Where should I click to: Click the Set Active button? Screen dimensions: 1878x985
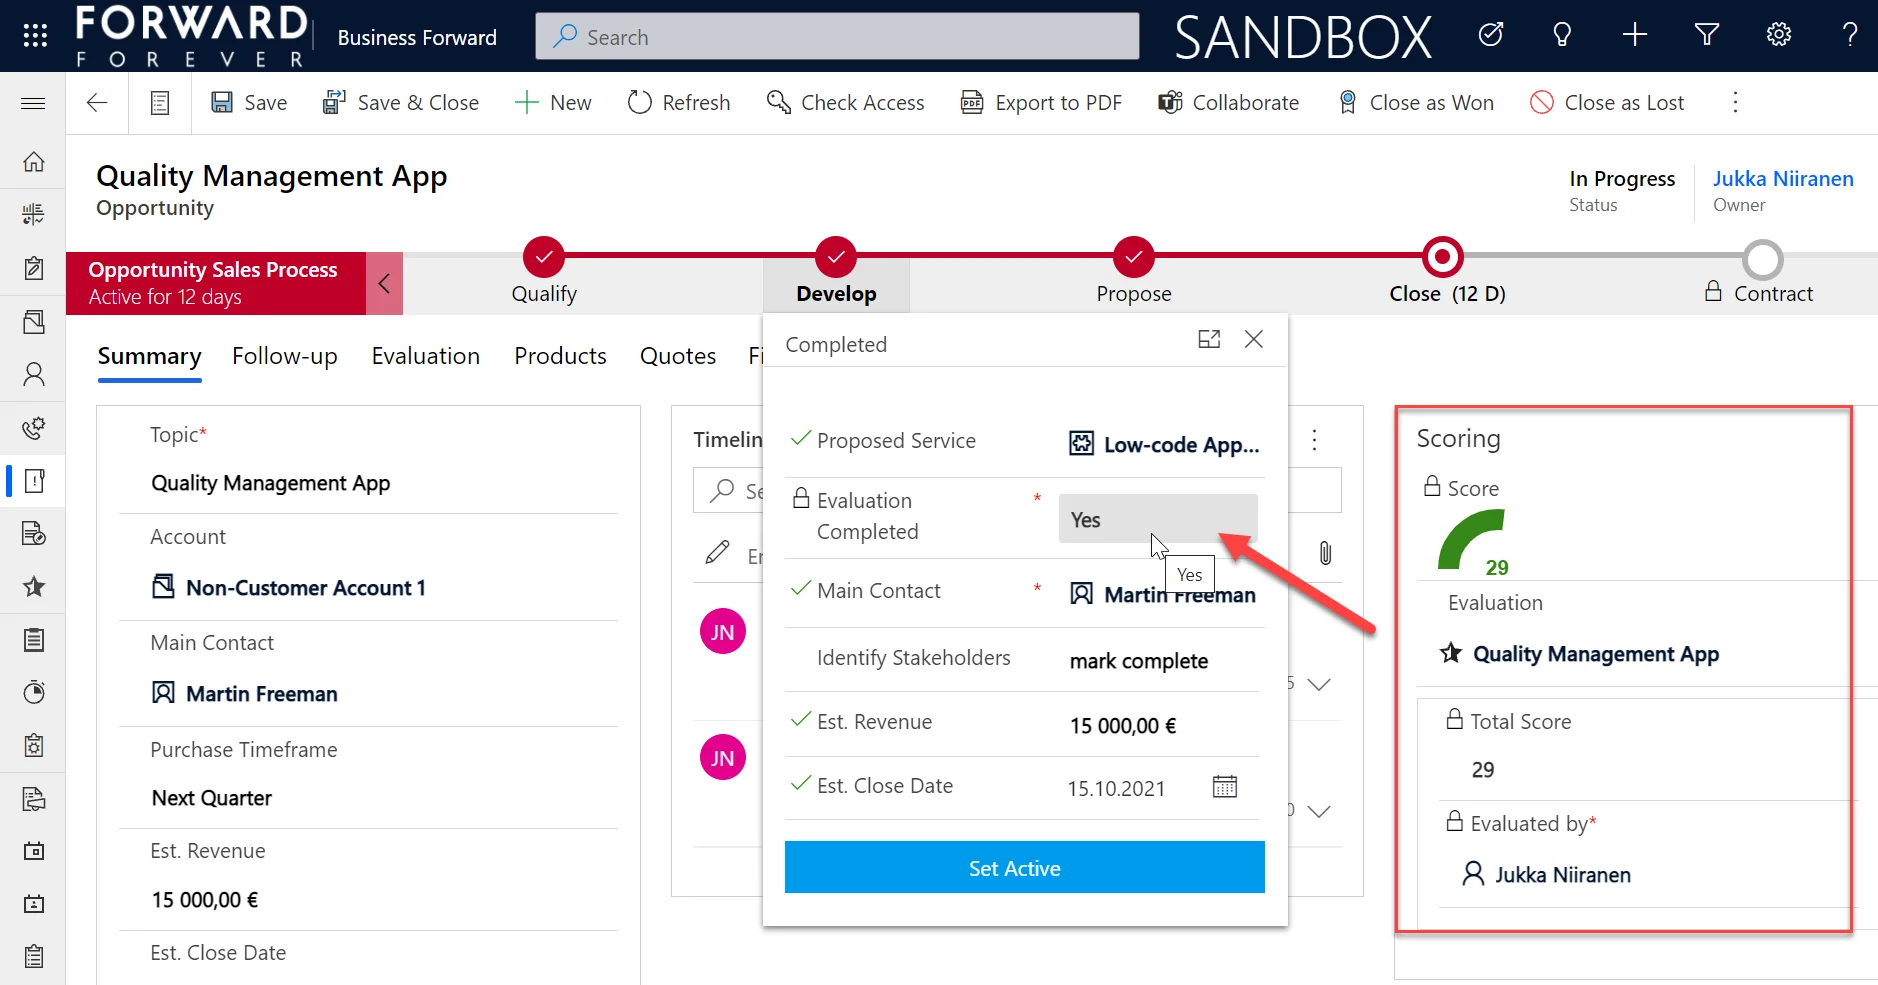click(1024, 867)
